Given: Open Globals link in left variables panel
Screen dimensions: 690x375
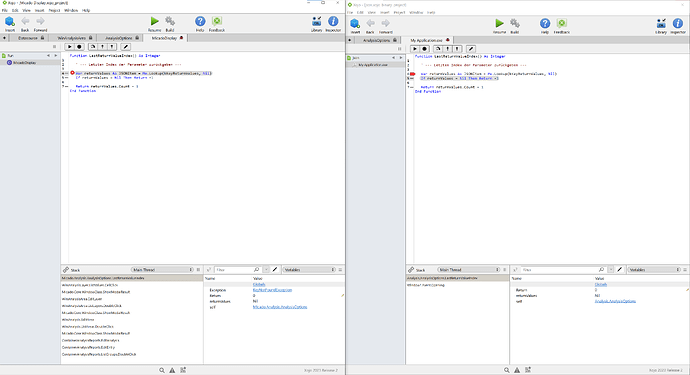Looking at the screenshot, I should click(259, 284).
